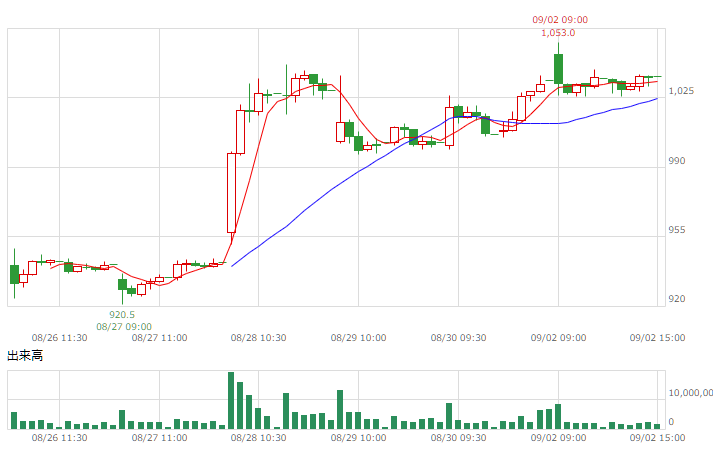Click the 1,025 price axis label
This screenshot has width=713, height=454.
pos(681,91)
